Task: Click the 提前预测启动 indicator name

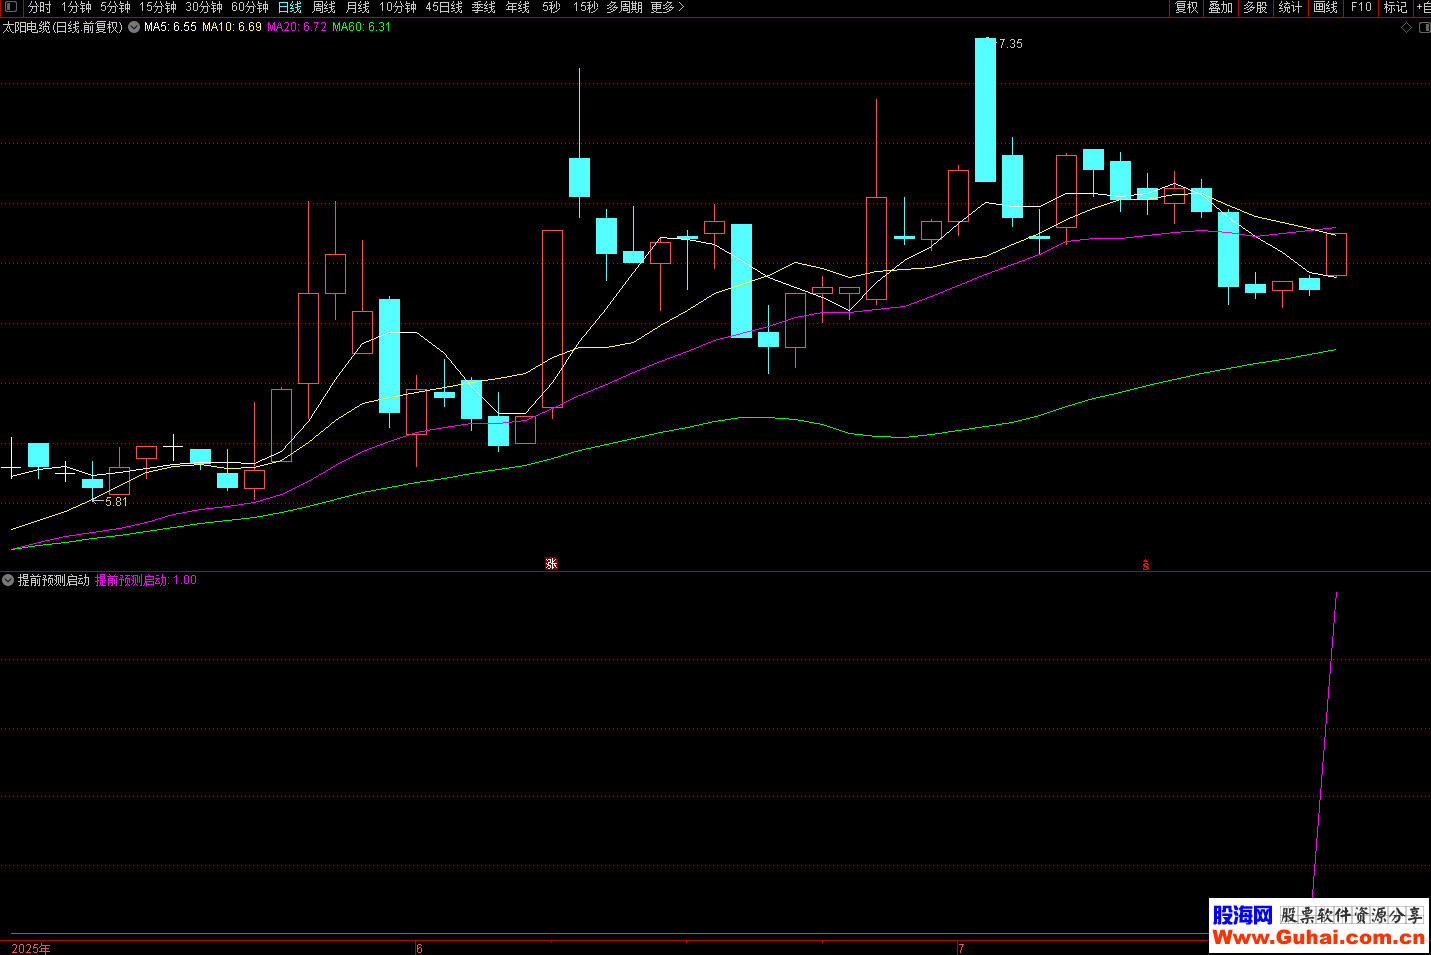Action: click(x=54, y=580)
